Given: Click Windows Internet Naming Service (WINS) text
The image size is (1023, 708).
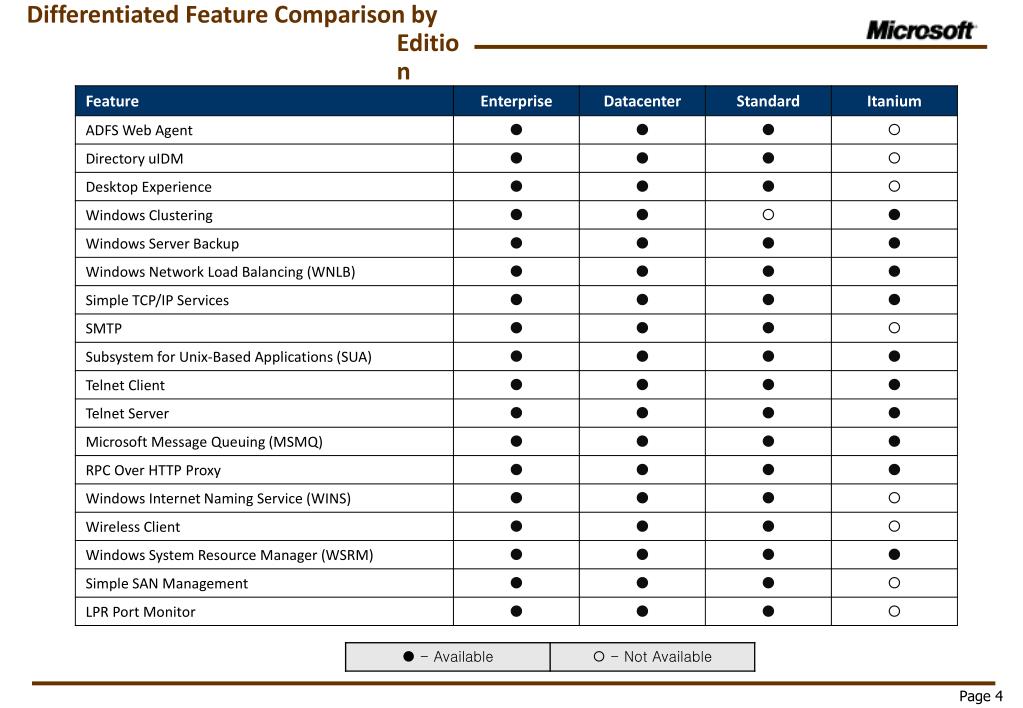Looking at the screenshot, I should click(x=218, y=499).
